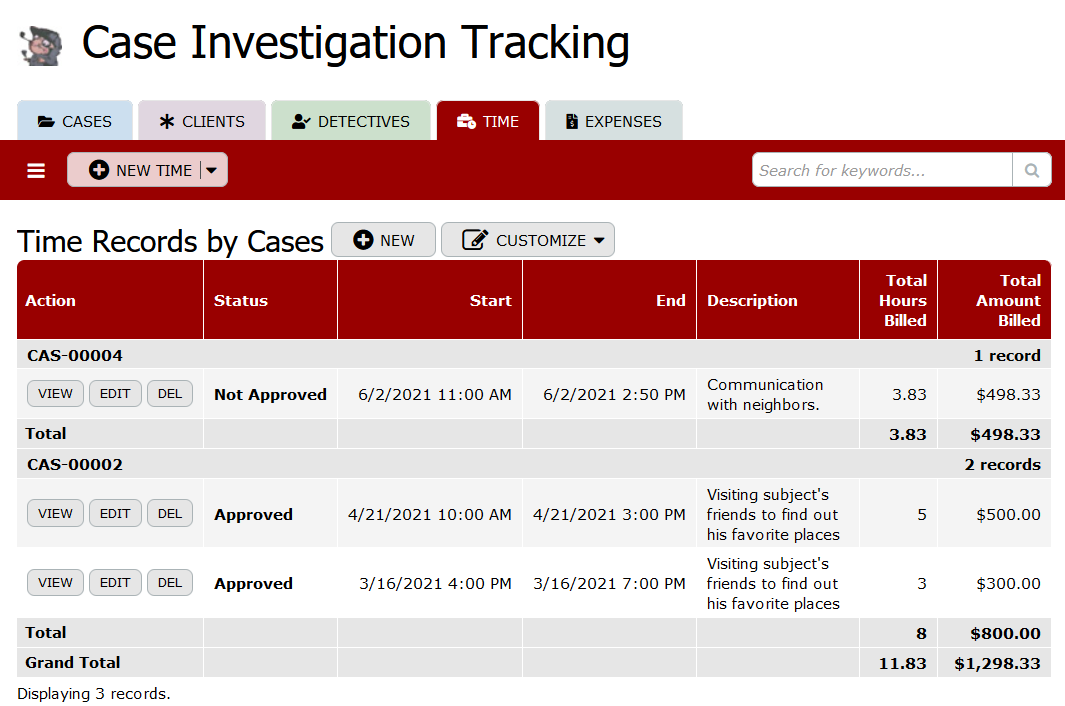Click the CAS-00002 group header

75,464
